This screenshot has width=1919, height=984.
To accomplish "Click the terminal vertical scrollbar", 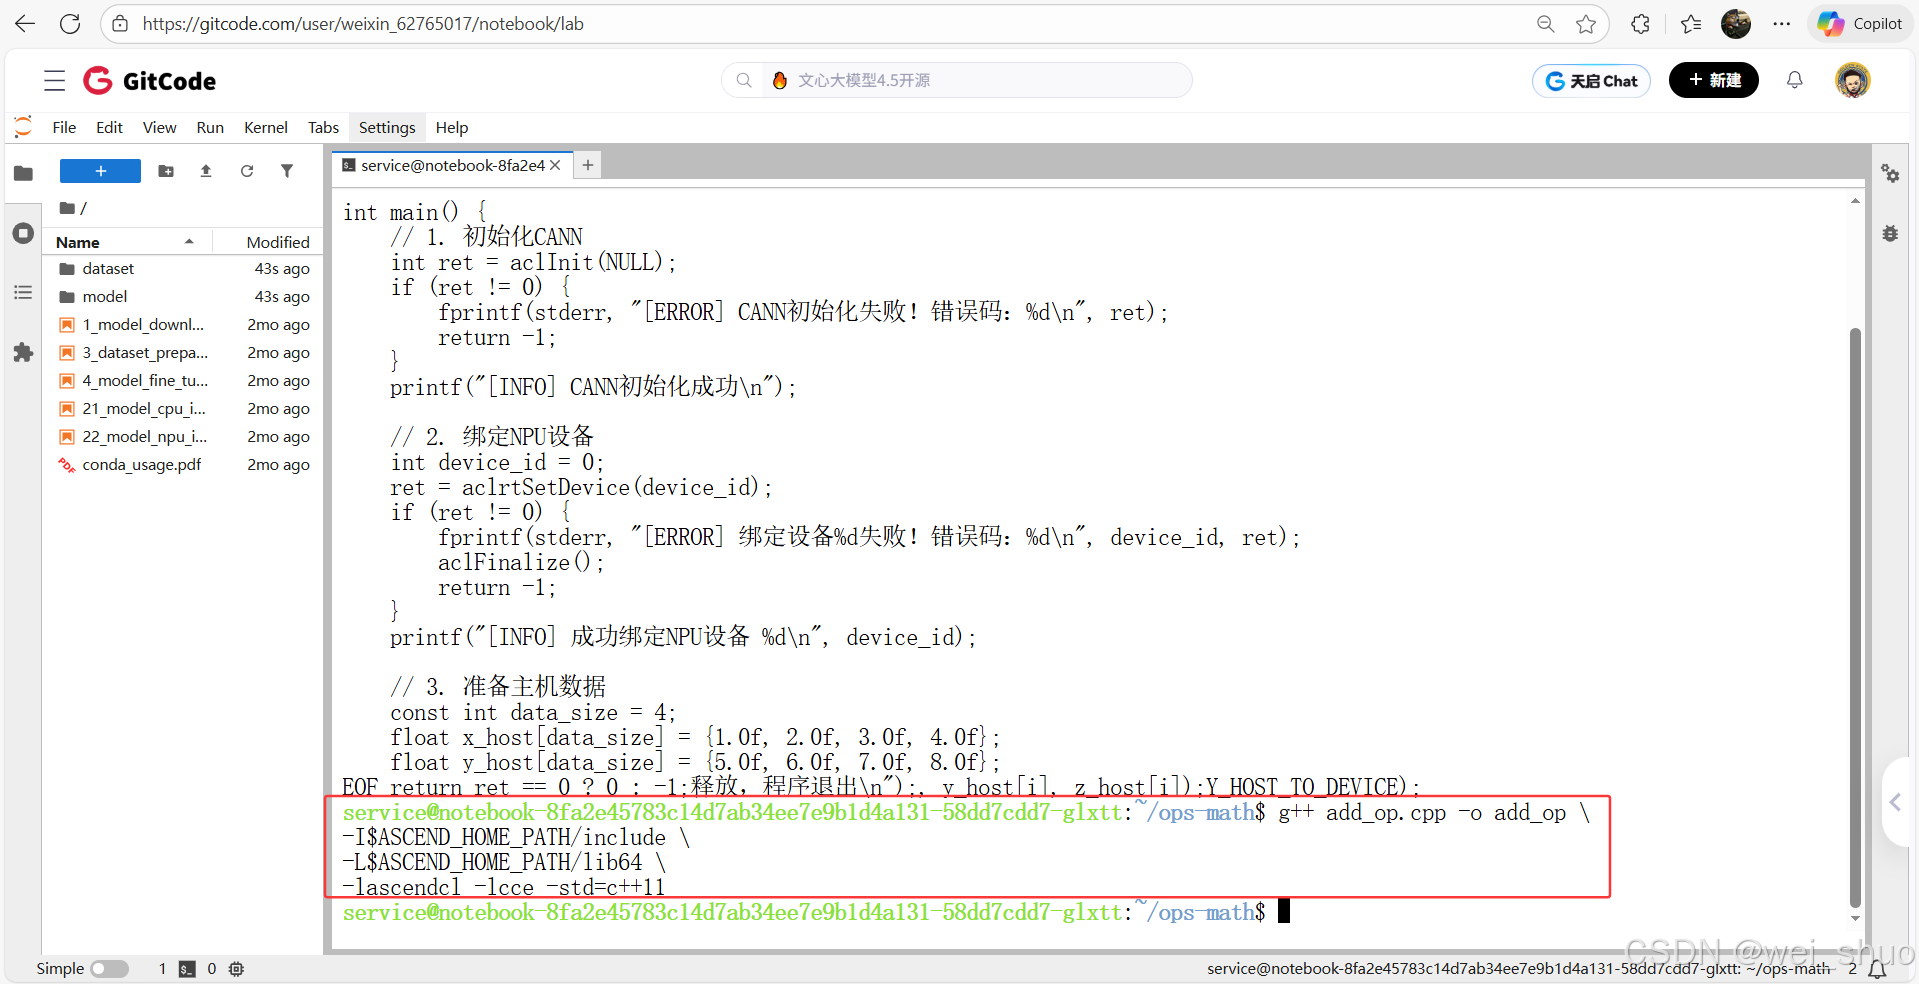I will click(1855, 617).
